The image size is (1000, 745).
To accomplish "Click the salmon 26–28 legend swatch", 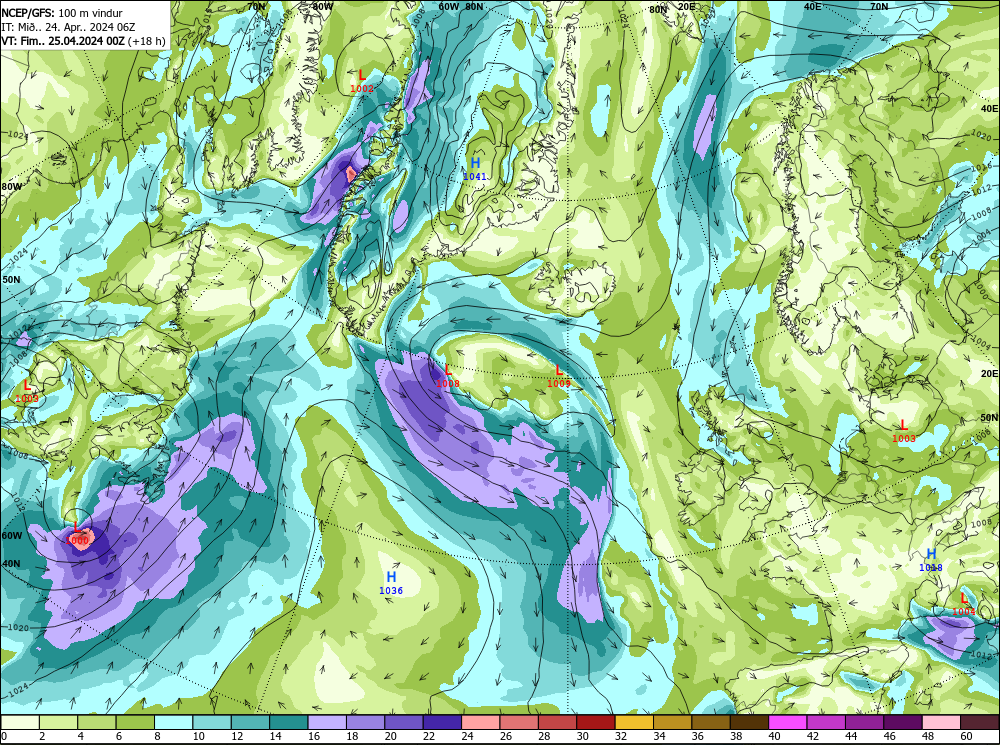I will pos(518,722).
